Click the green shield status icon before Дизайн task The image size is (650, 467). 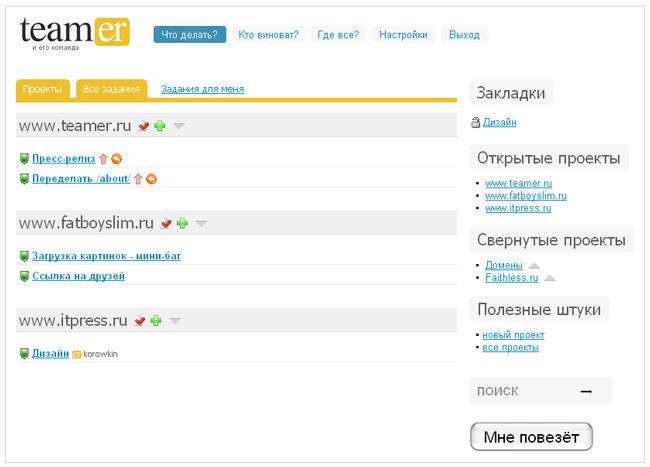click(25, 354)
